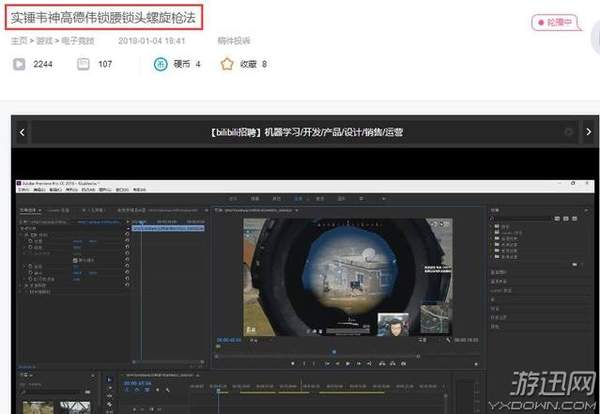600x414 pixels.
Task: Step forward one frame in Program Monitor
Action: pos(359,363)
